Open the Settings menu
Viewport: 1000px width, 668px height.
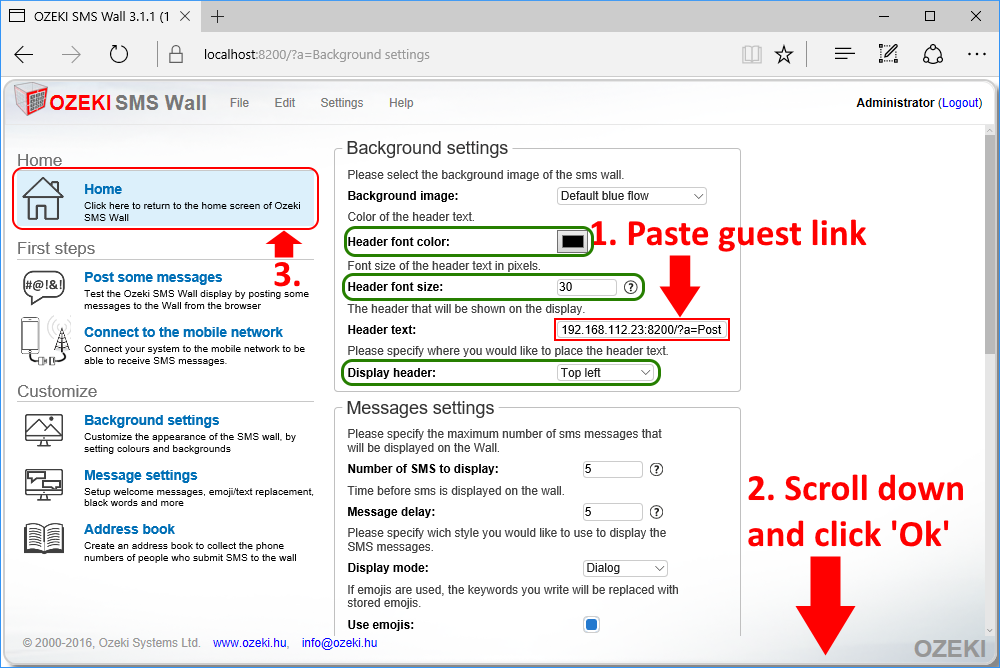341,103
